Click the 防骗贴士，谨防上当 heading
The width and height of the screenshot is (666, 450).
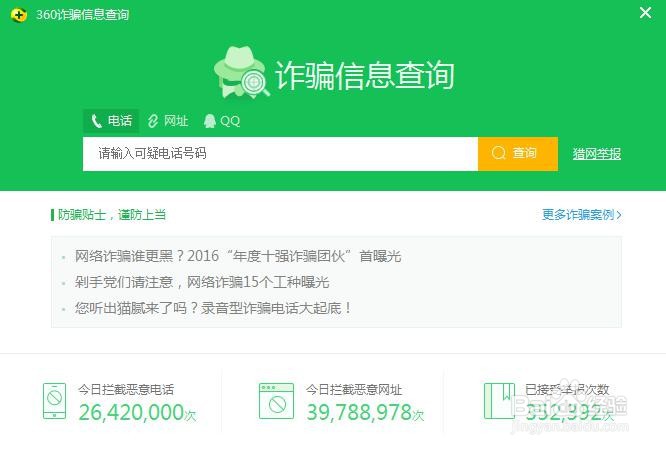pos(112,215)
